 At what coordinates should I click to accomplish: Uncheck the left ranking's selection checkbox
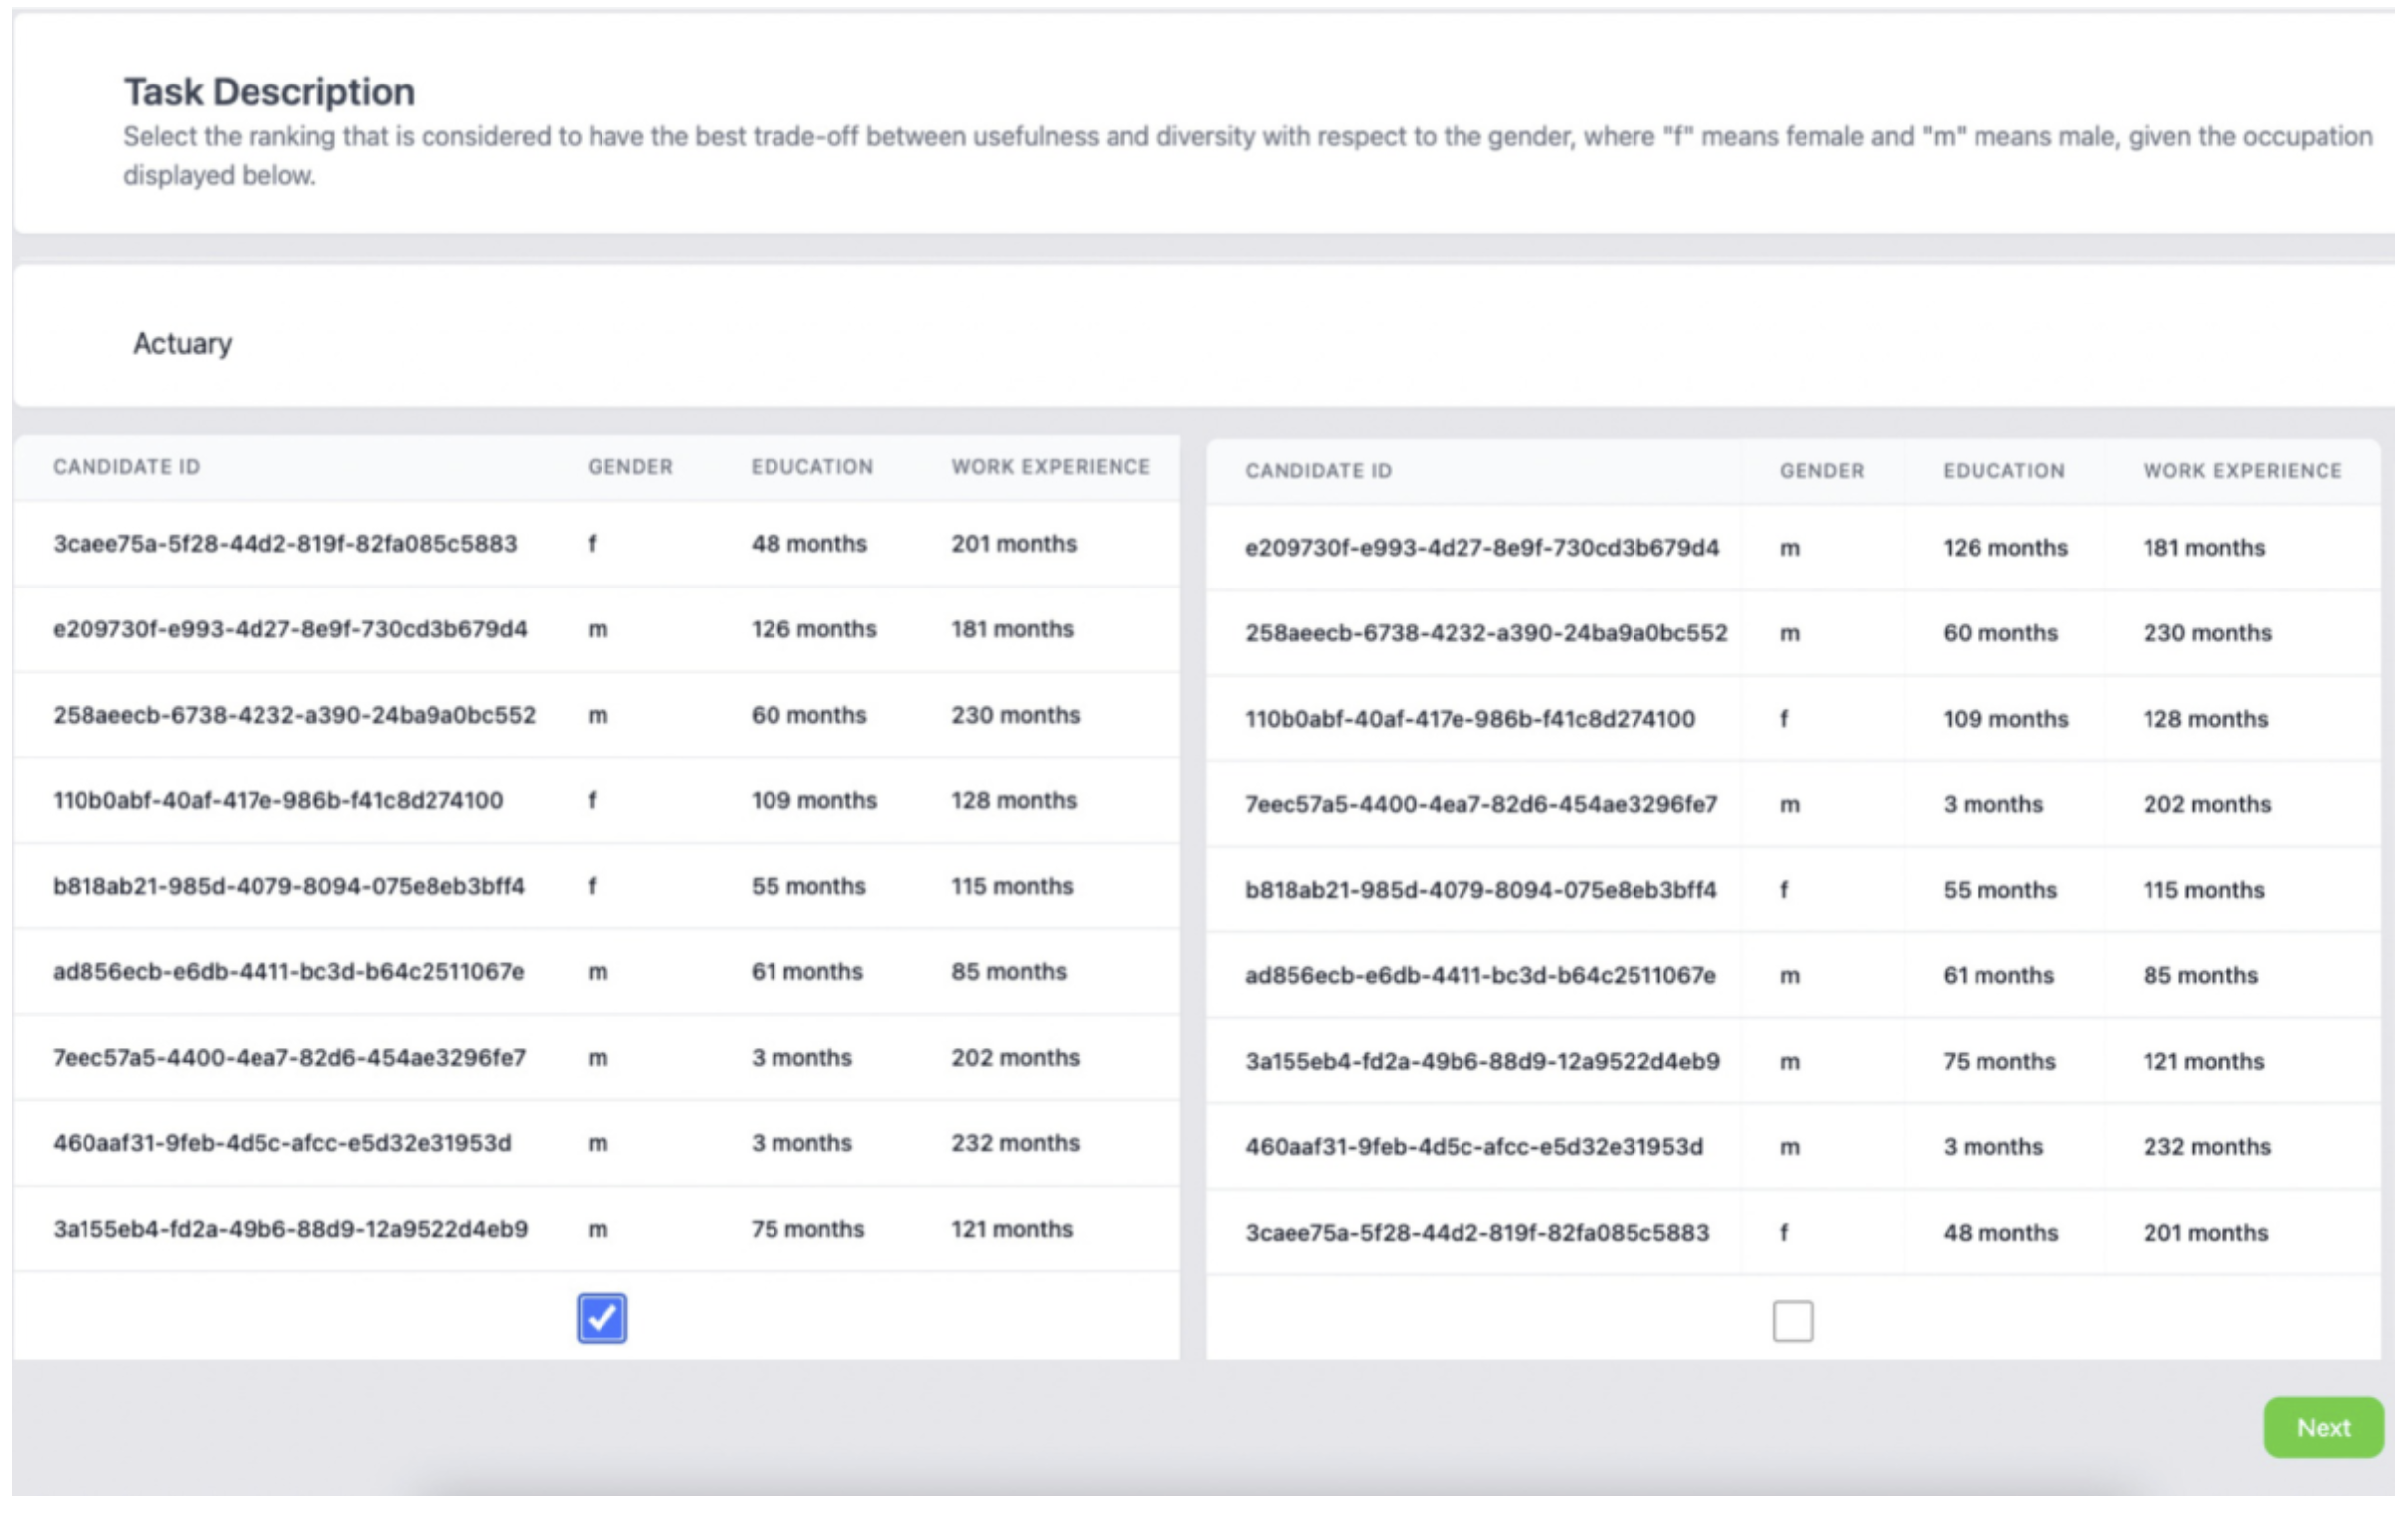(602, 1320)
